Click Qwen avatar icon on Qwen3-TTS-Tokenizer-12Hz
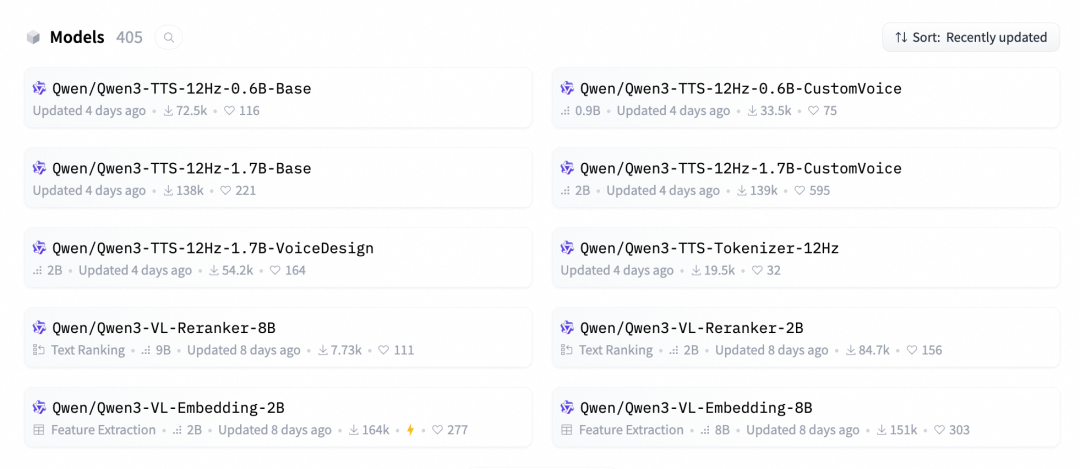 tap(568, 248)
